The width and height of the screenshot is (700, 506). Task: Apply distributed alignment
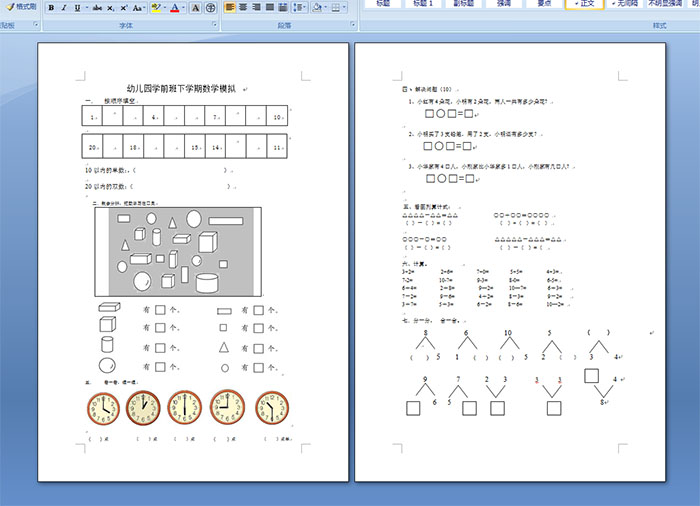click(283, 7)
